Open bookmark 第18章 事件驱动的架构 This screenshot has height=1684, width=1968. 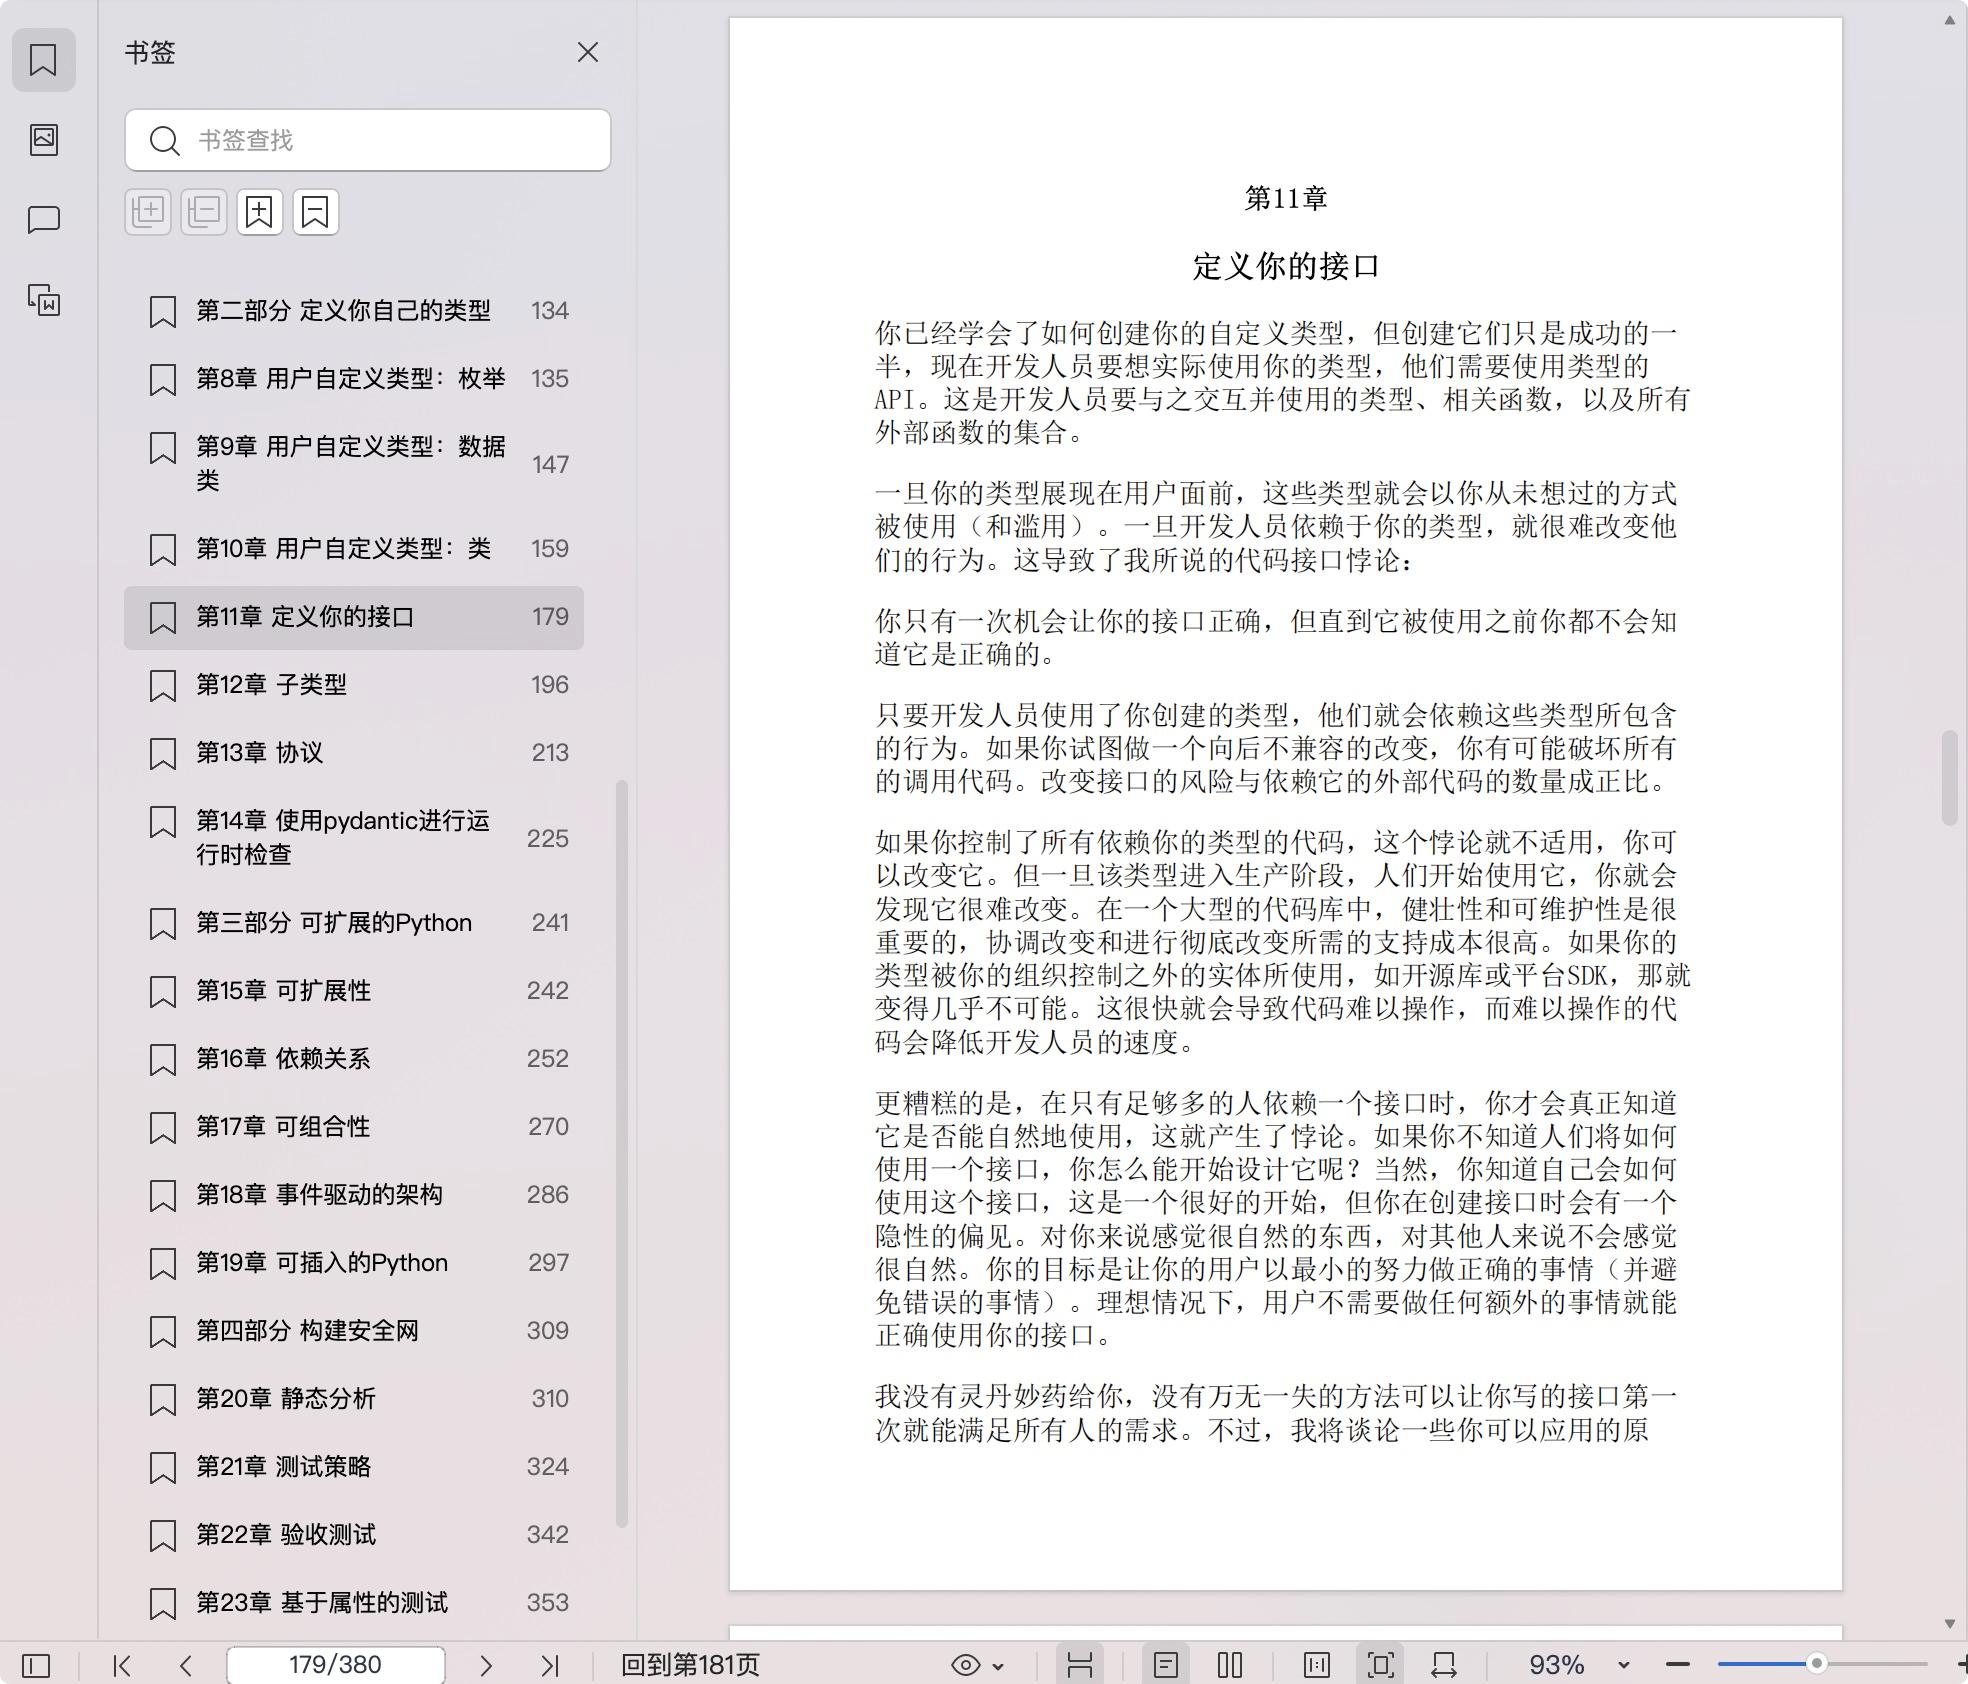pyautogui.click(x=354, y=1195)
